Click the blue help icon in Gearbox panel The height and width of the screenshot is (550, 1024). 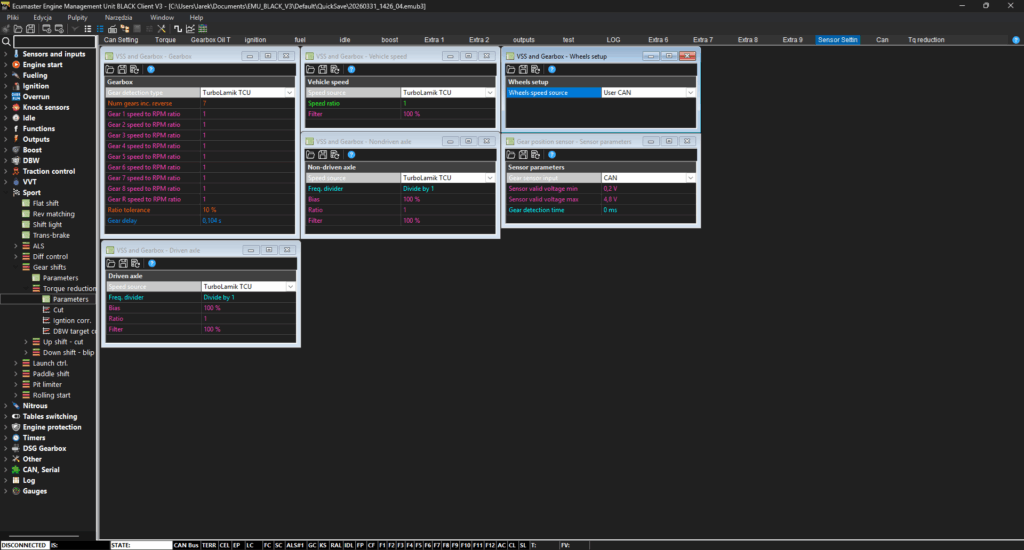pos(150,69)
